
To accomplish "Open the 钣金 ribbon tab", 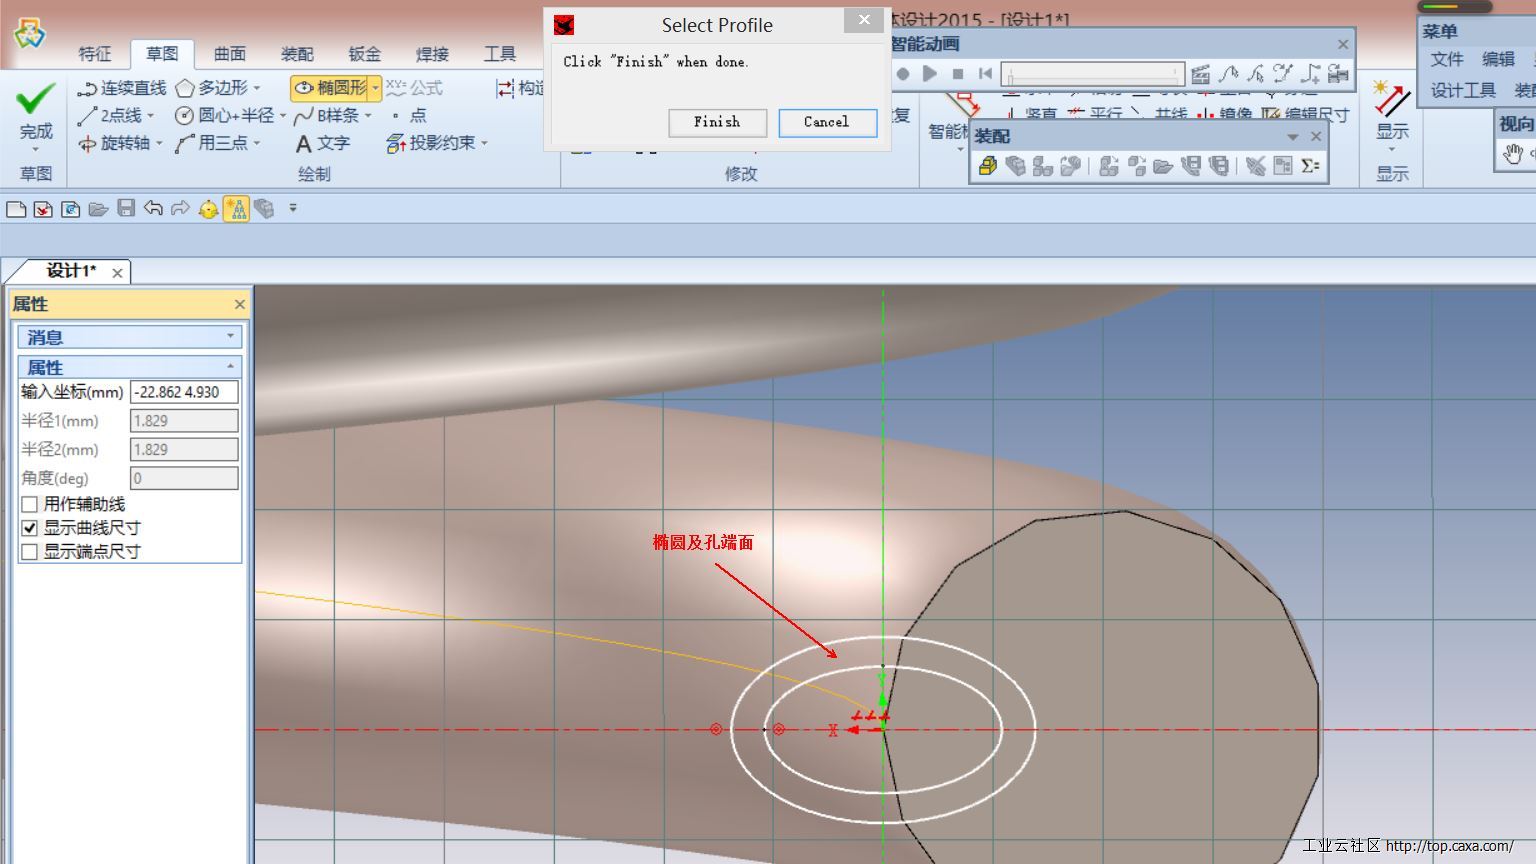I will (x=365, y=54).
